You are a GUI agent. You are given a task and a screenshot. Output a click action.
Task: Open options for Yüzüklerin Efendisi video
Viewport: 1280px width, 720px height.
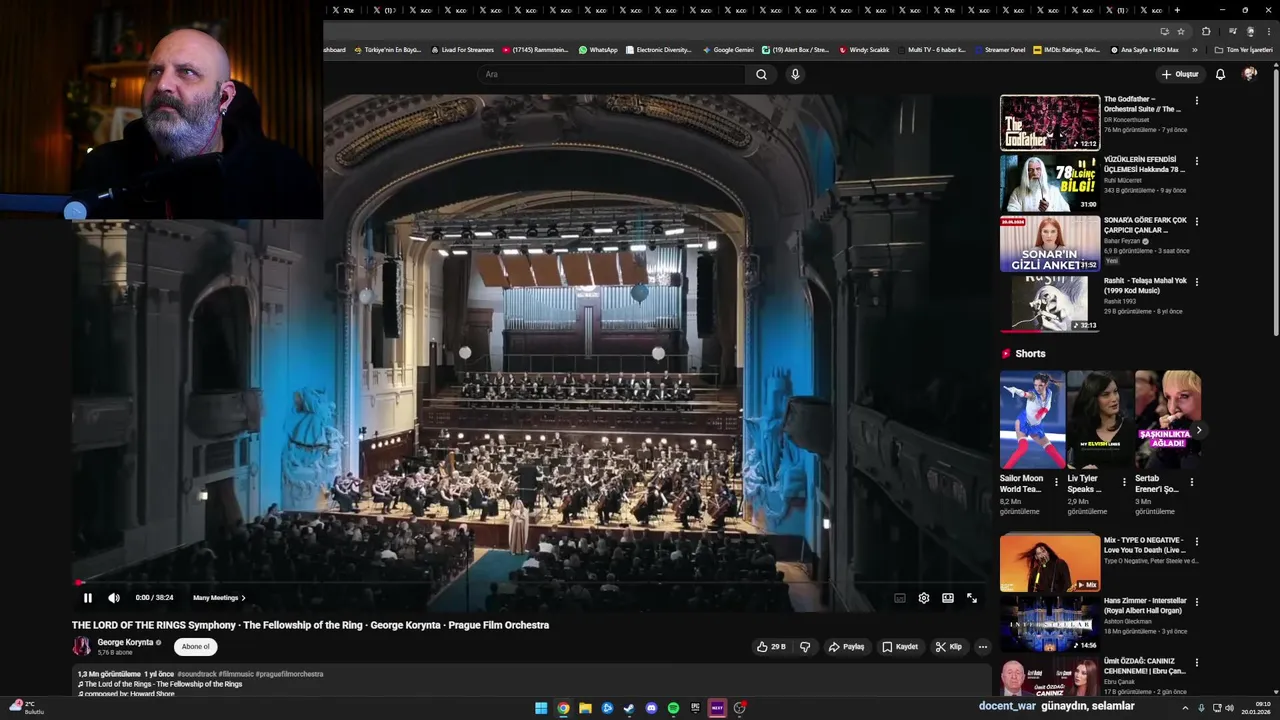(1196, 161)
